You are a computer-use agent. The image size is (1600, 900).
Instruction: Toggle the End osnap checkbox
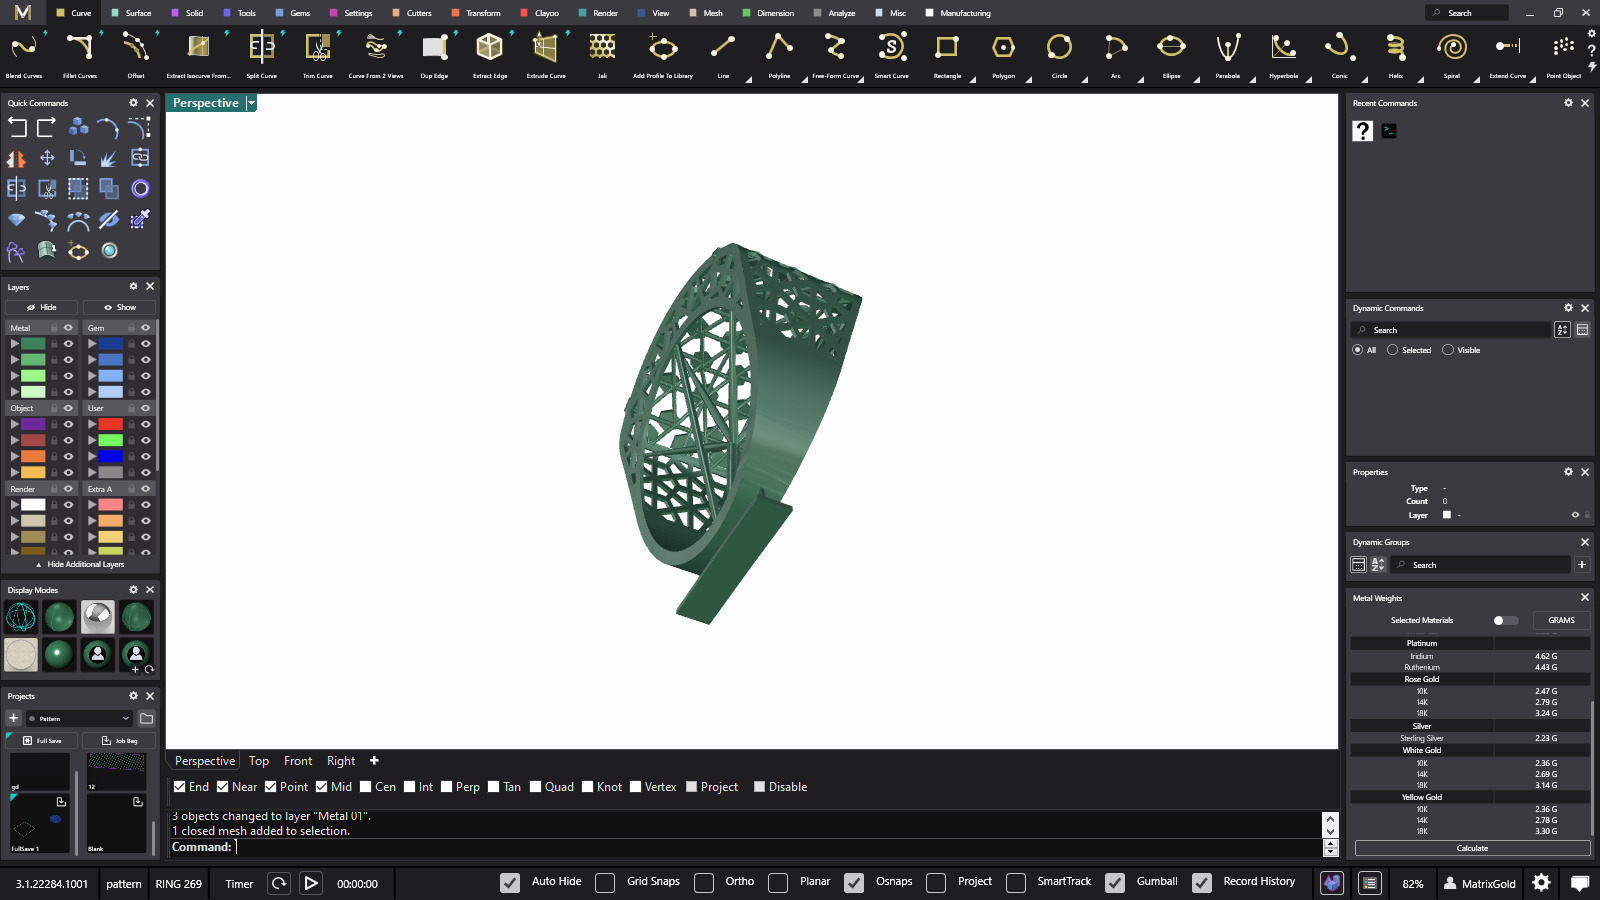coord(179,787)
